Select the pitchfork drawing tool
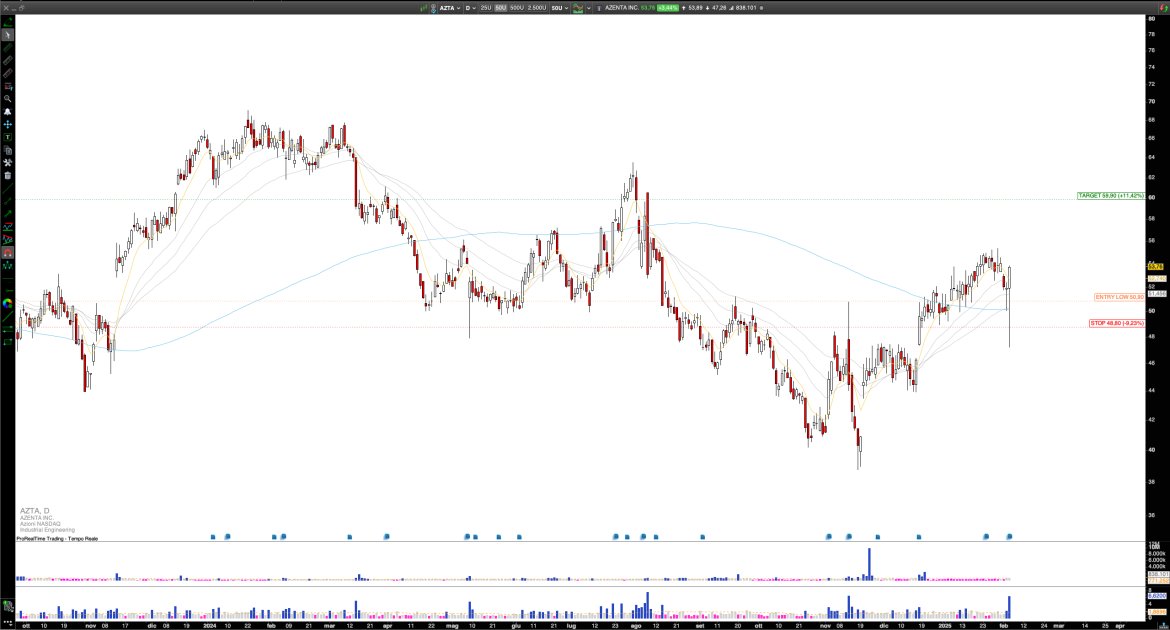 (x=7, y=265)
